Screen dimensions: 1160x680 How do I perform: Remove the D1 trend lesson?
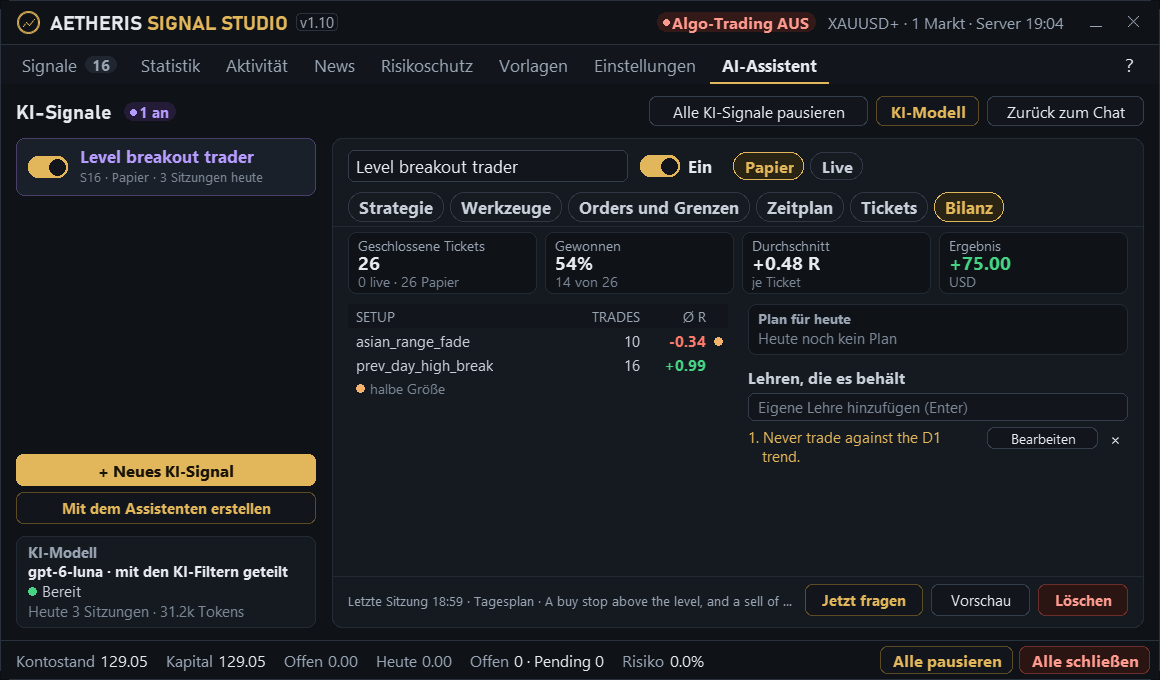pyautogui.click(x=1115, y=440)
